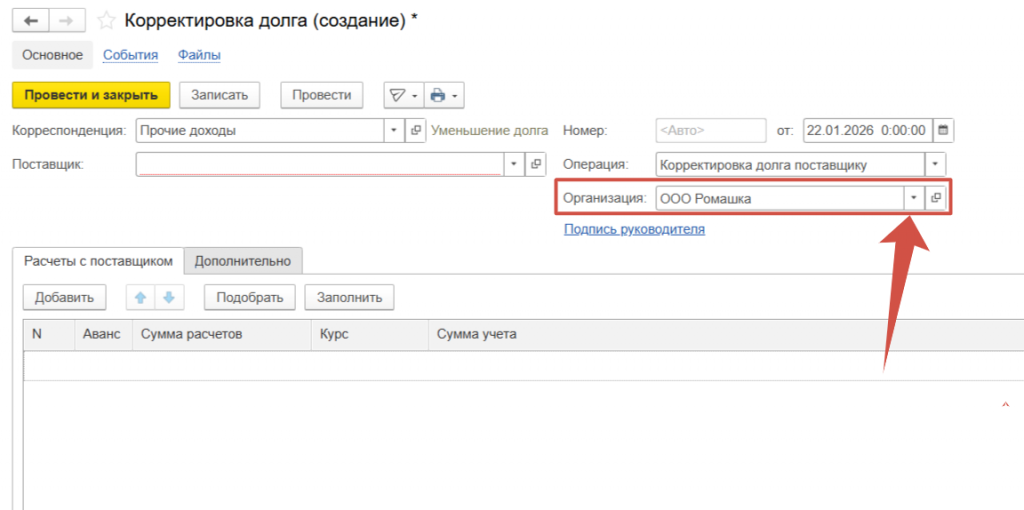The height and width of the screenshot is (510, 1024).
Task: Click the back navigation arrow
Action: pos(30,20)
